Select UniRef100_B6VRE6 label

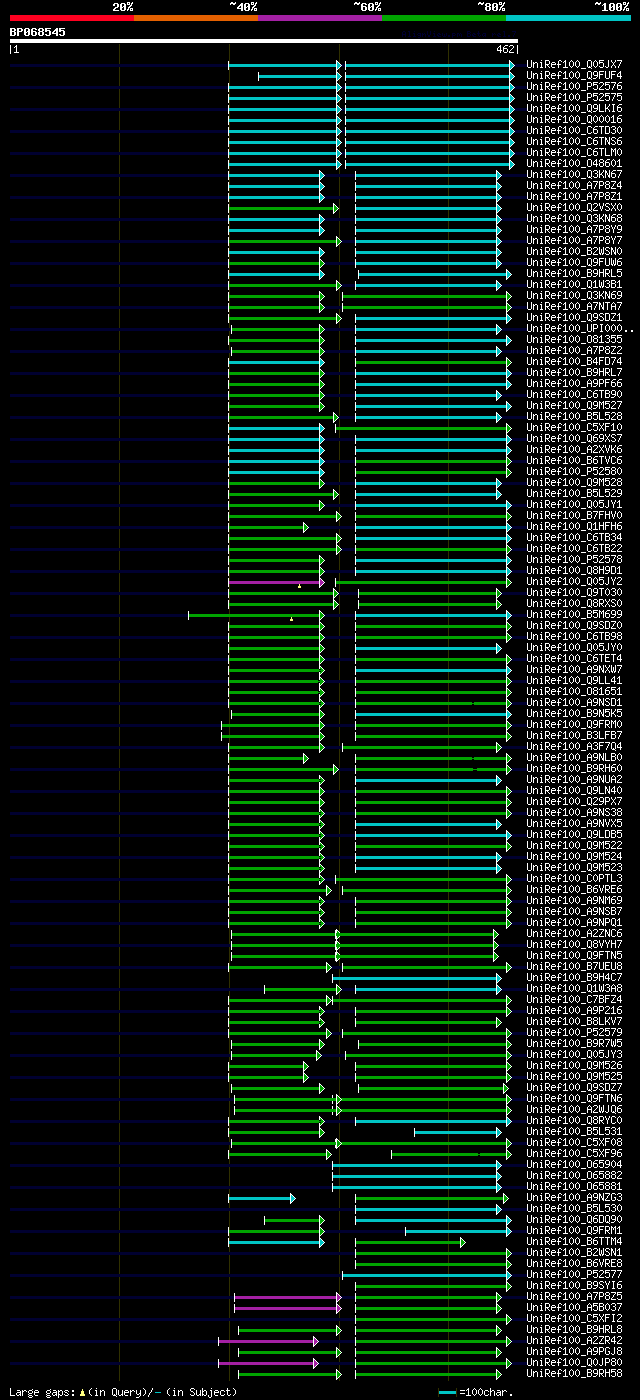click(x=574, y=889)
